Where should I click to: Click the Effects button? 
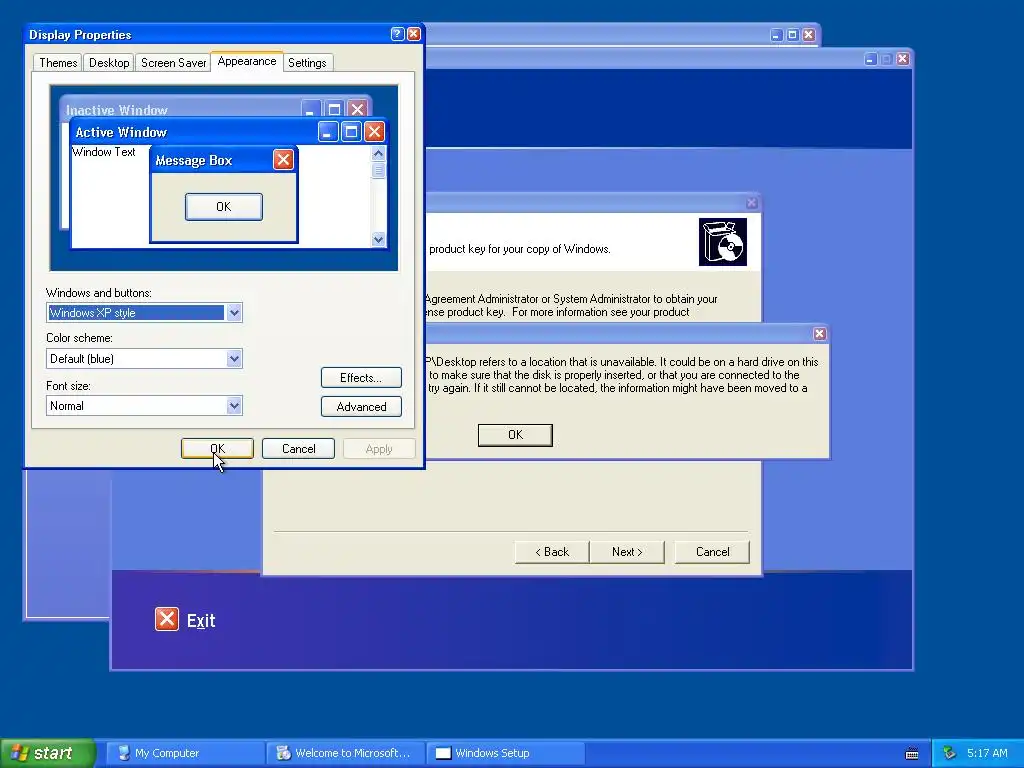[x=361, y=377]
